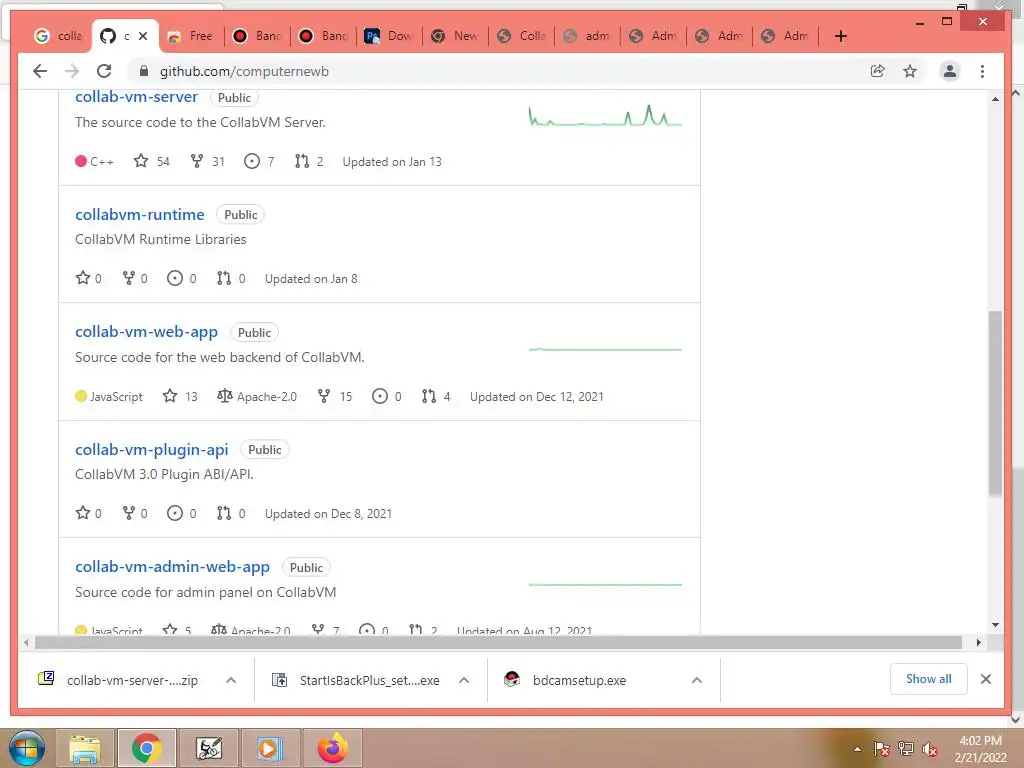Open issues of collabvm-runtime
The width and height of the screenshot is (1024, 768).
pyautogui.click(x=182, y=279)
